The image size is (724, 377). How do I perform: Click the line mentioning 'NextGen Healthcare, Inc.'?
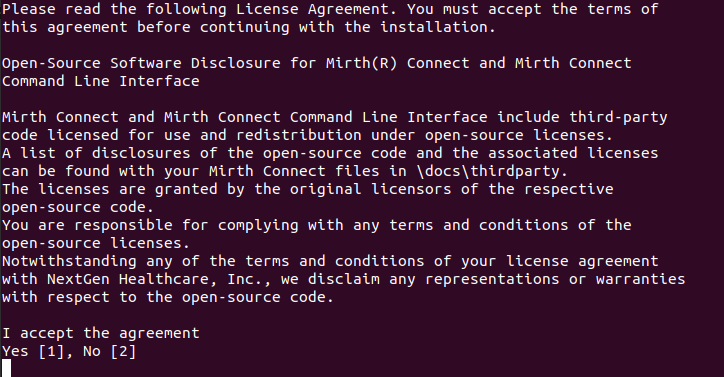click(x=344, y=279)
